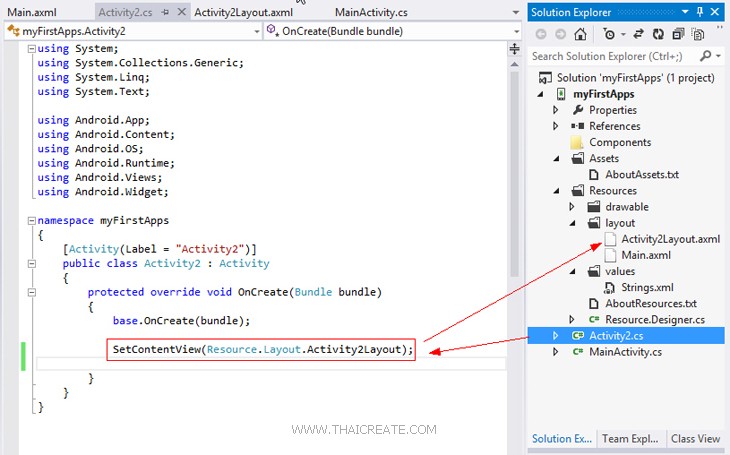Click the vertical editor scrollbar thumb

coord(514,173)
